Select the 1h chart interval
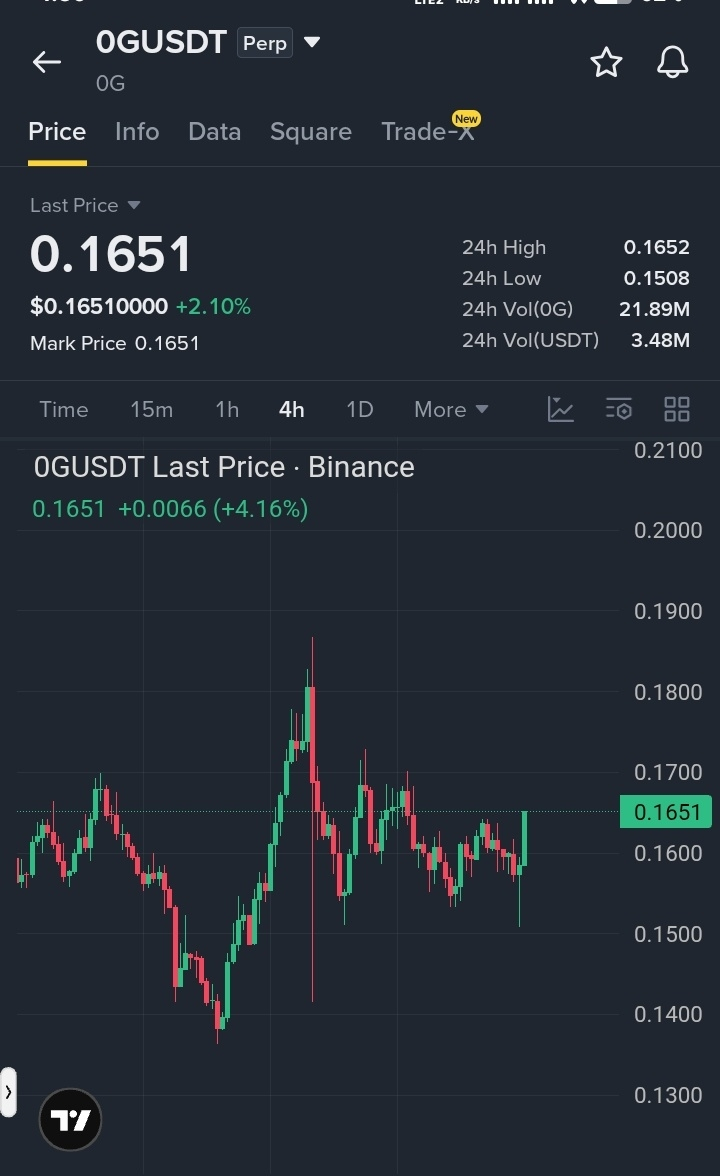 click(227, 410)
